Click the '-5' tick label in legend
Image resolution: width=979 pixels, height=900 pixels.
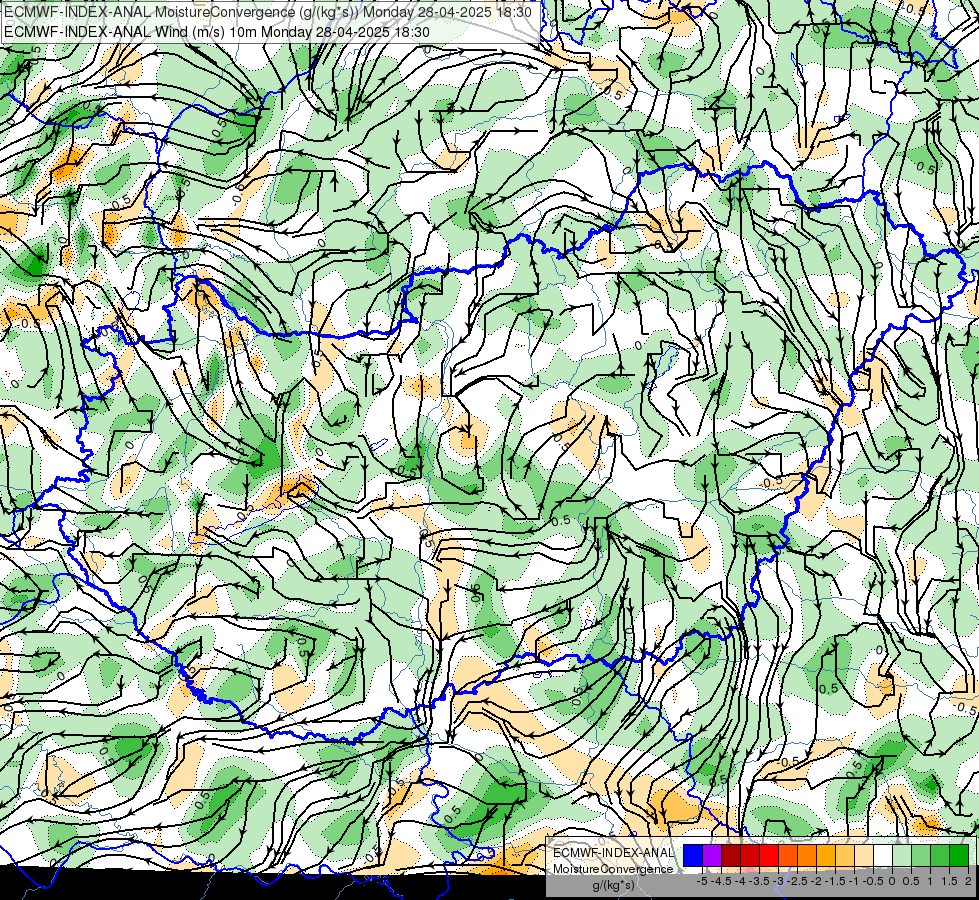click(702, 881)
